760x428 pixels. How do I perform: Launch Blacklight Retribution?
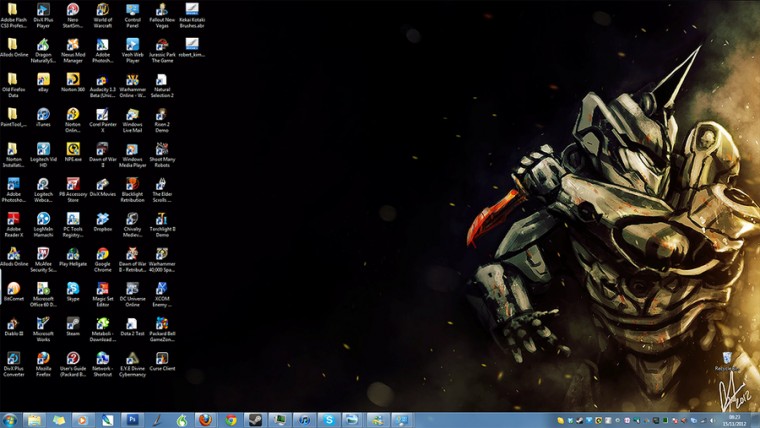[132, 190]
